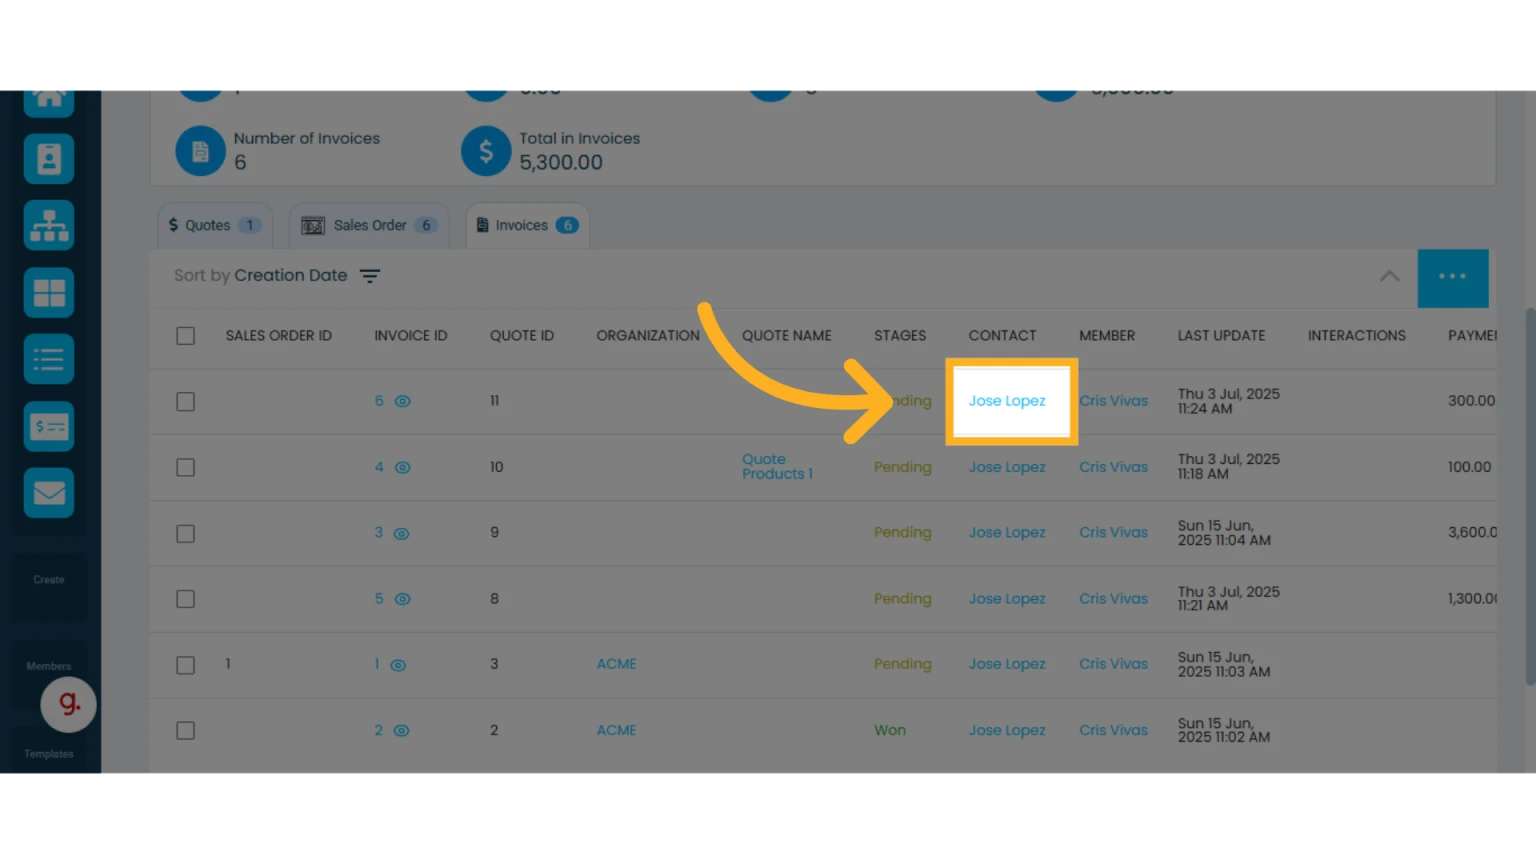
Task: View invoice 3 via eye icon
Action: point(402,533)
